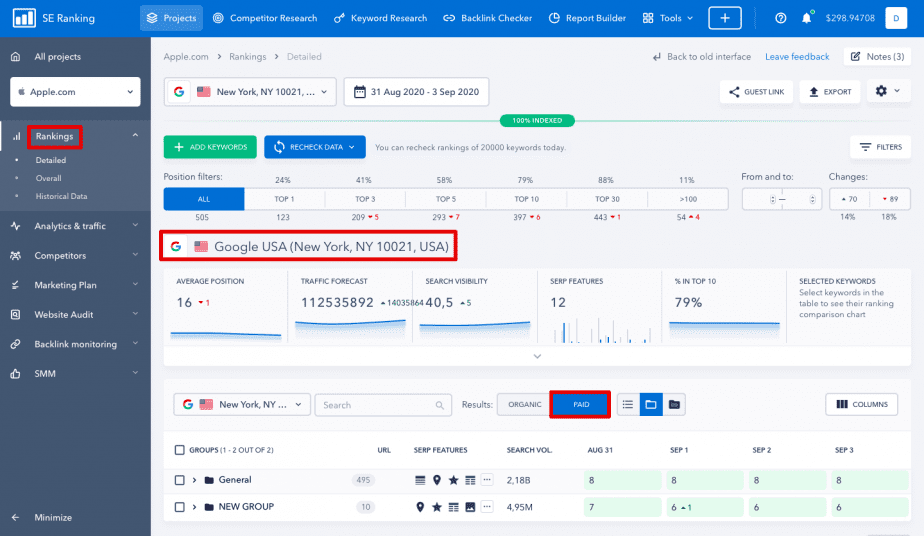This screenshot has height=536, width=924.
Task: Filter changes by 89 declined
Action: 890,199
